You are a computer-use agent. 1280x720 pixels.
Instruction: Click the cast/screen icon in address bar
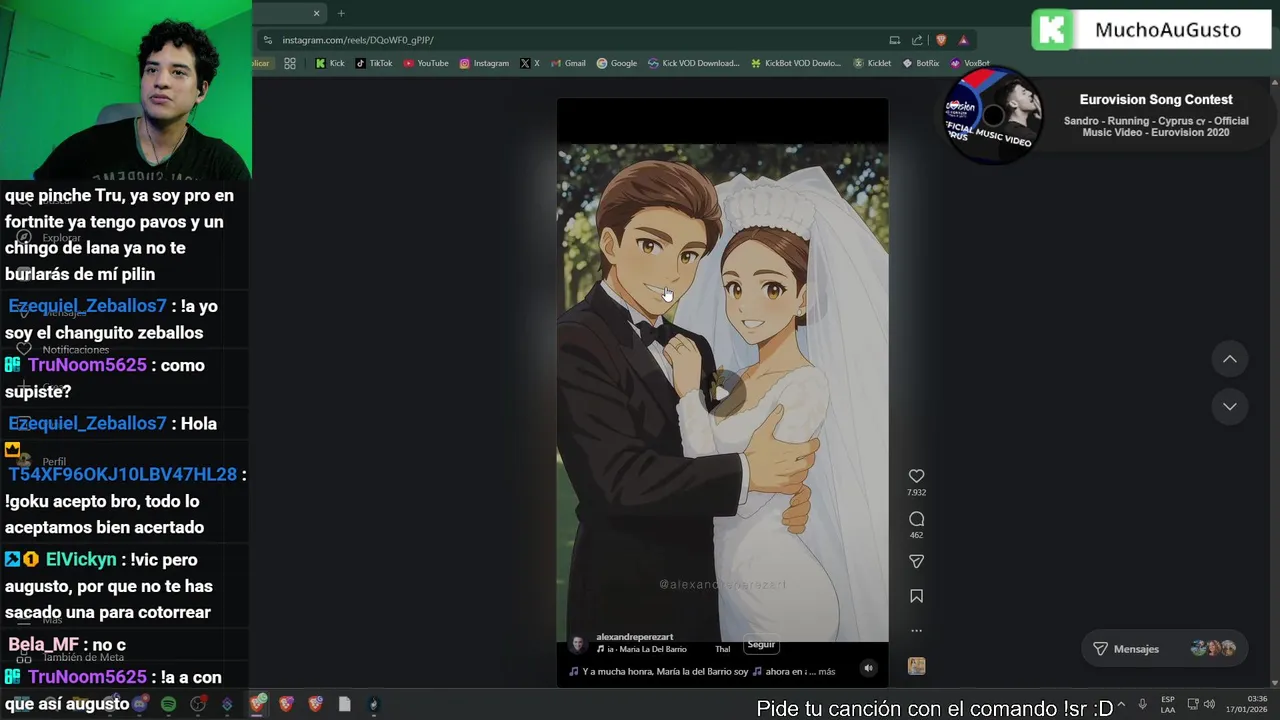point(894,40)
